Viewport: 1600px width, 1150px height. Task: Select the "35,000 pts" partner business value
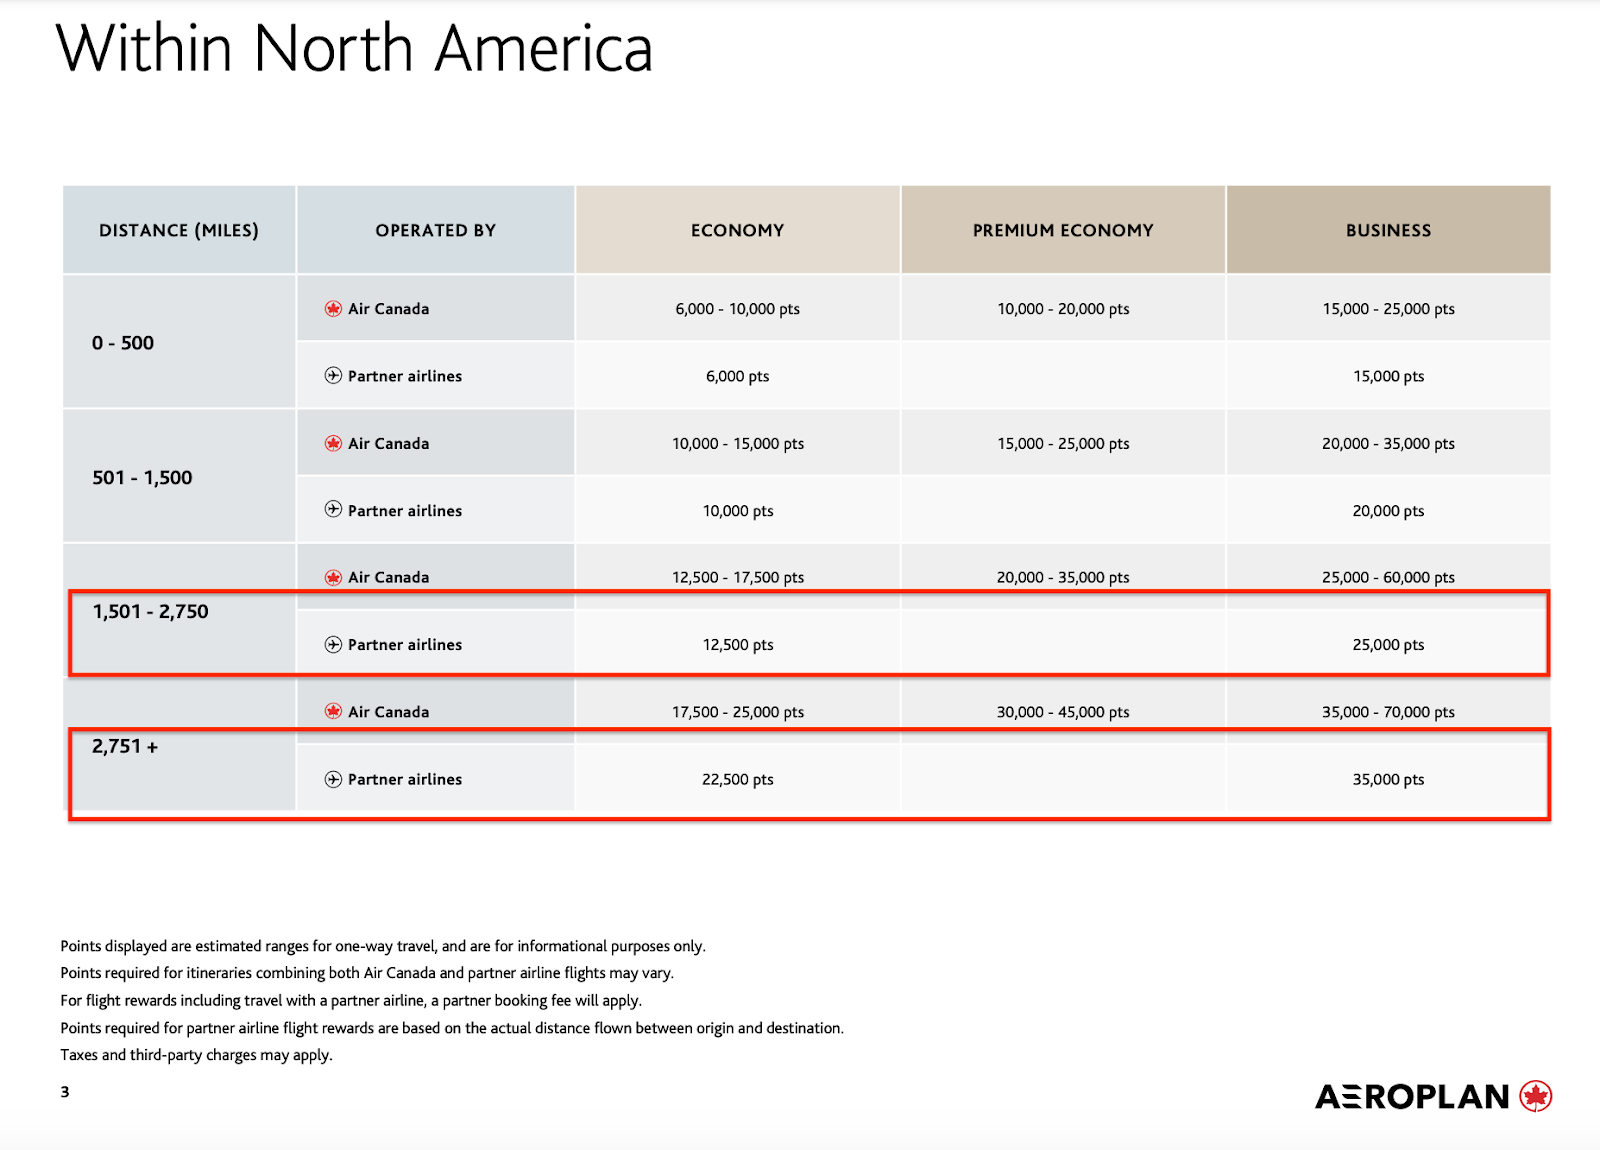coord(1389,779)
